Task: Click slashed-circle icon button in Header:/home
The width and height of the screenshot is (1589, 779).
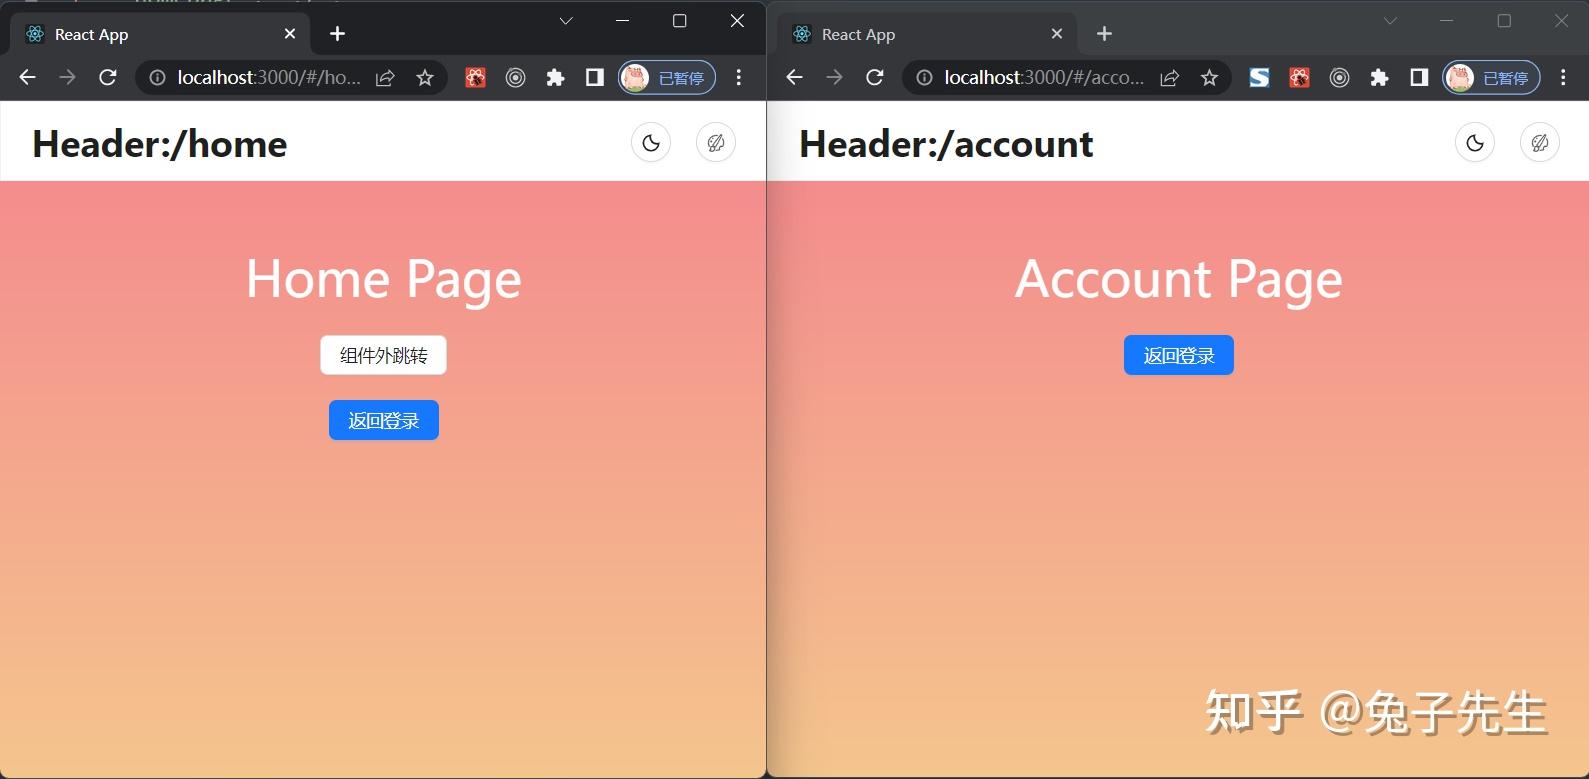Action: (716, 143)
